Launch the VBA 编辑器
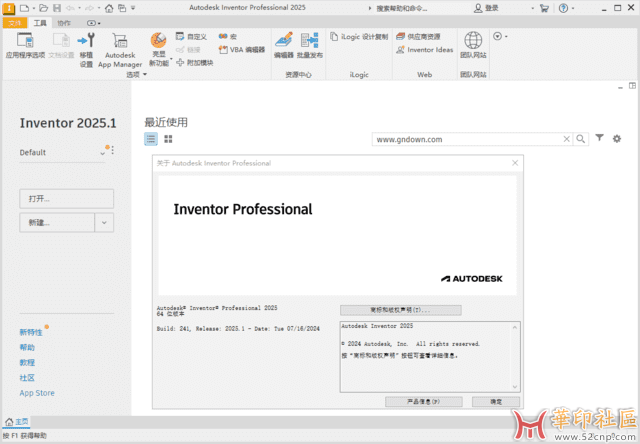 tap(242, 50)
